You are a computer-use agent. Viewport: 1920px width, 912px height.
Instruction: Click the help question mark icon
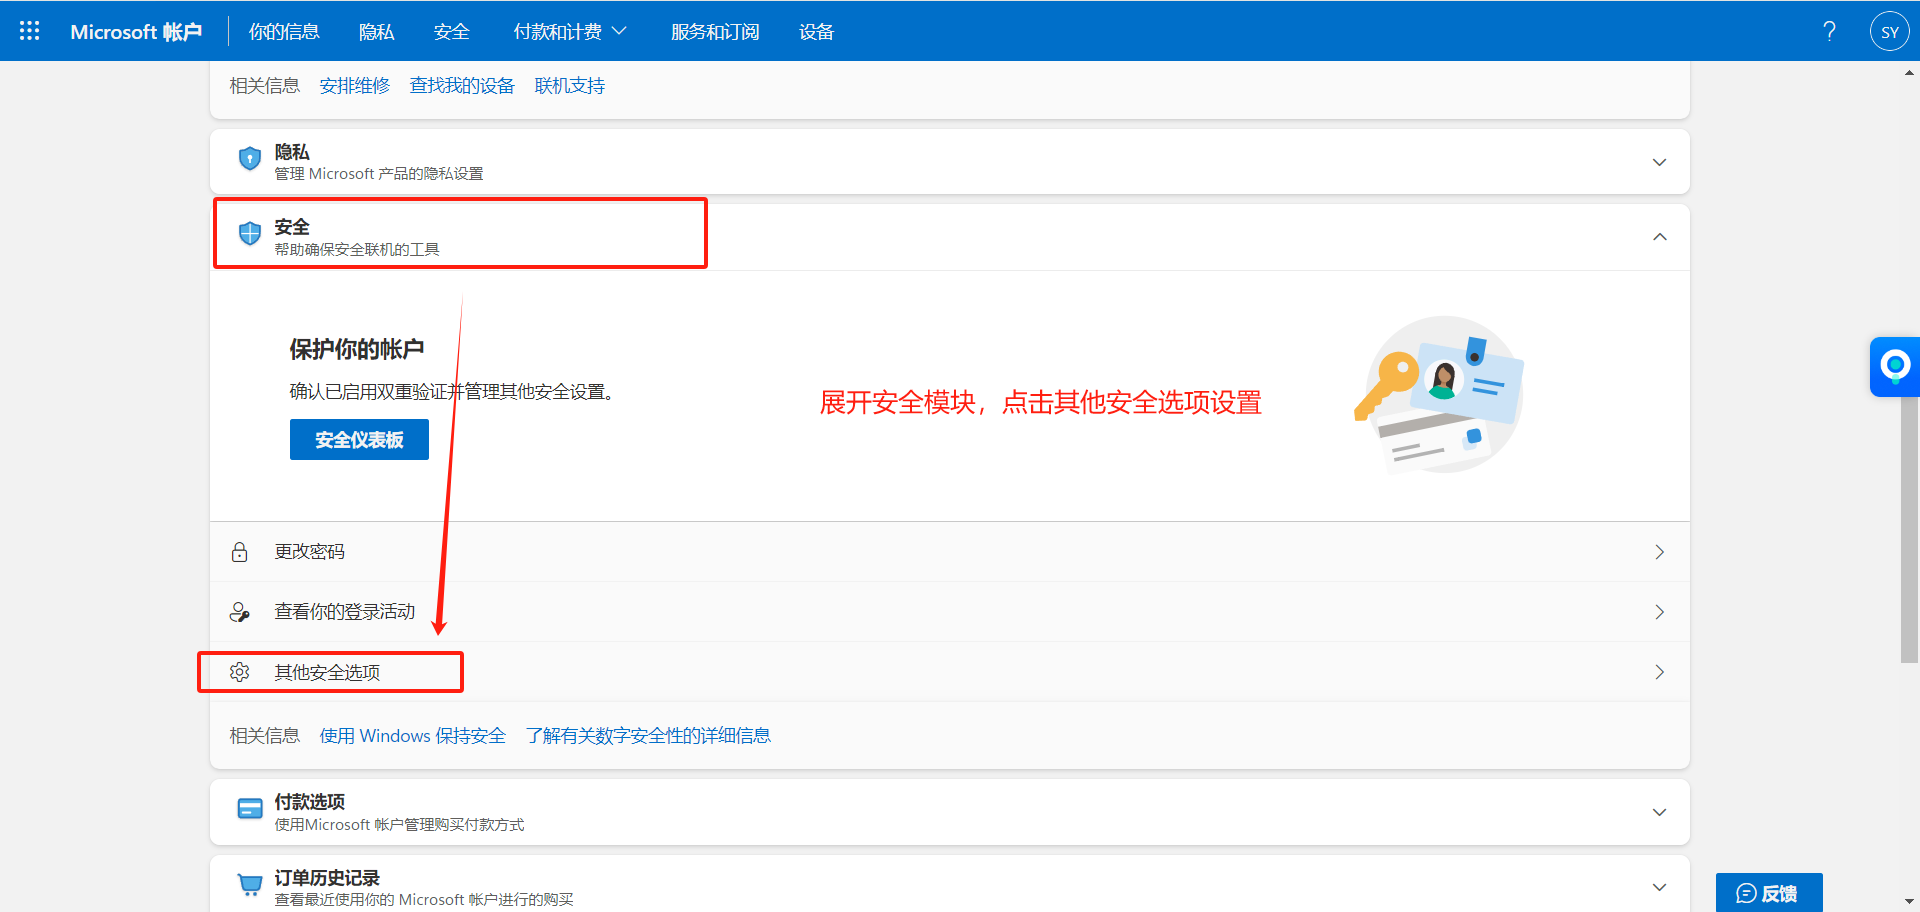tap(1829, 31)
